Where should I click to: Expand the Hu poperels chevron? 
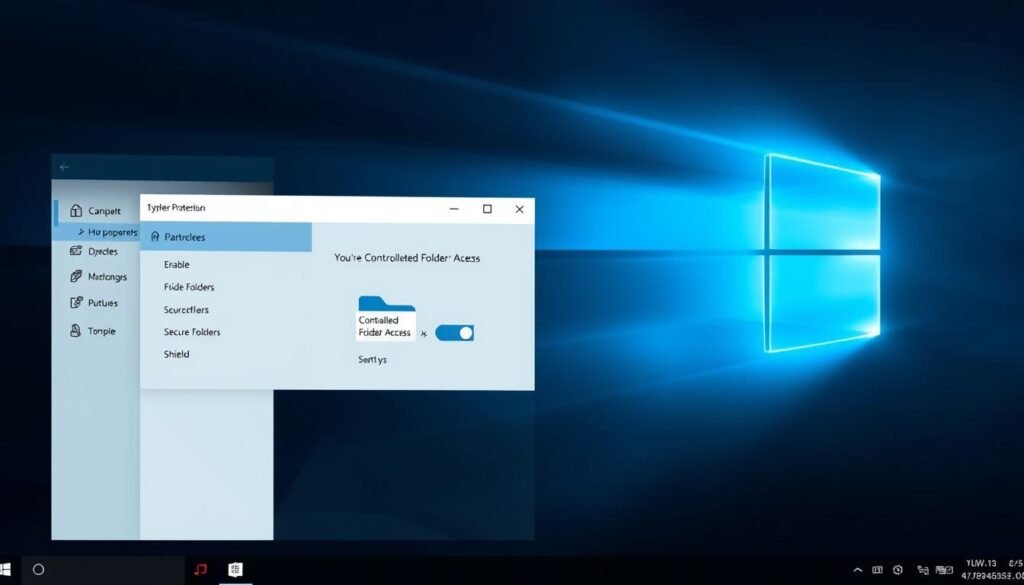click(x=81, y=232)
